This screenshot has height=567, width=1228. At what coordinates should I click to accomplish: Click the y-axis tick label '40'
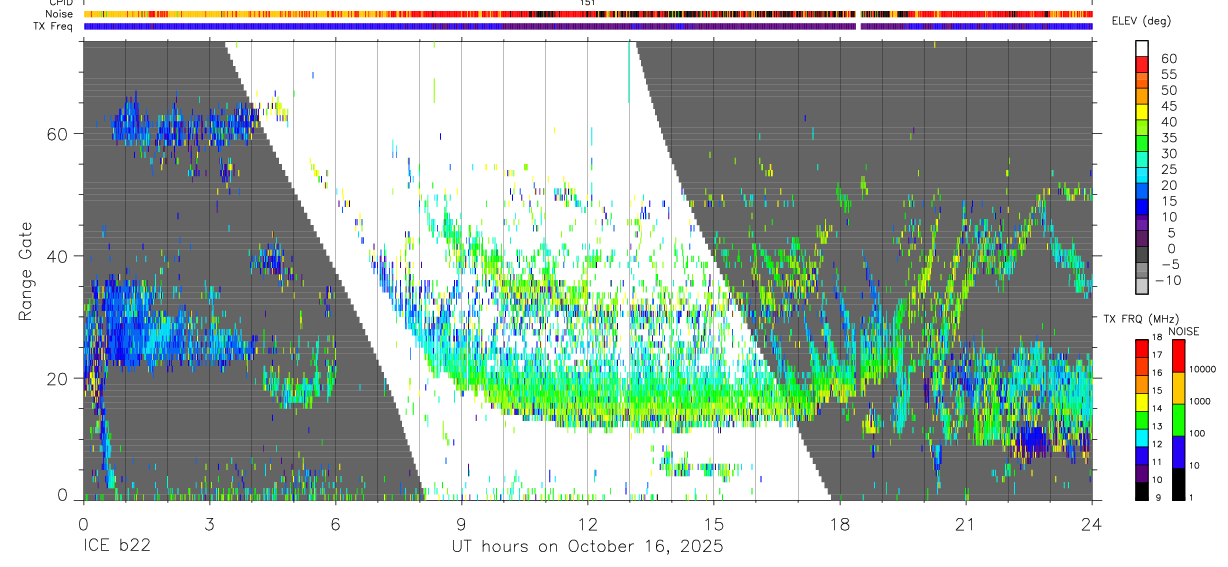(59, 256)
